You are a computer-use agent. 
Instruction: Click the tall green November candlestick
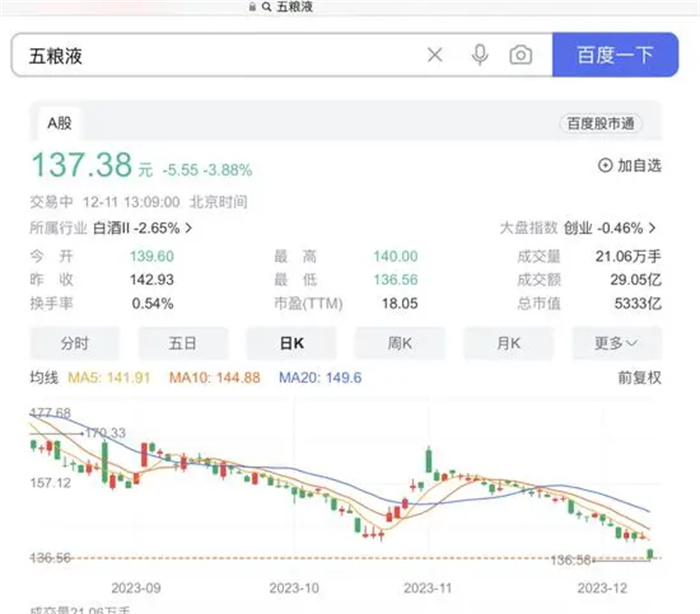coord(429,460)
